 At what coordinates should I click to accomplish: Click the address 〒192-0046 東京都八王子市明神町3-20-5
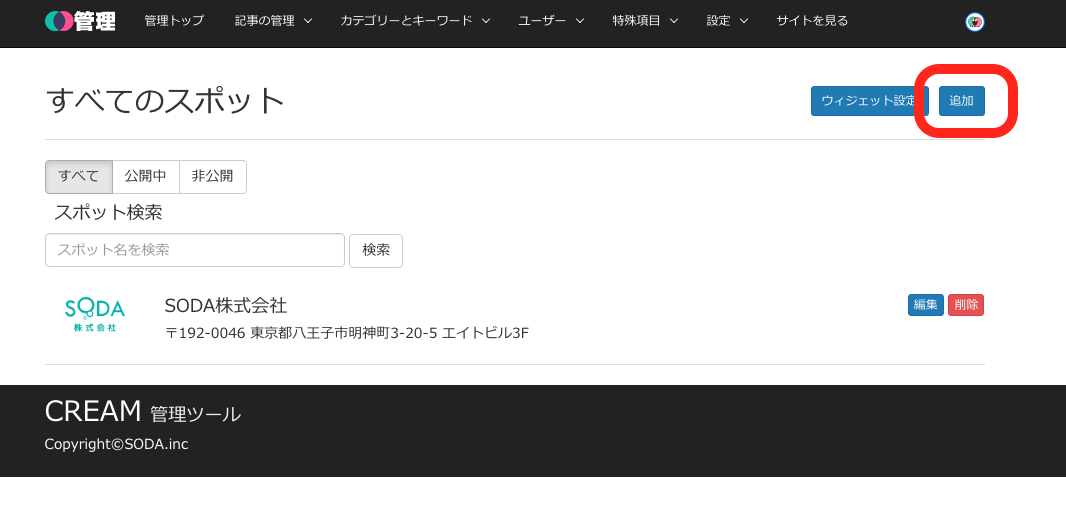coord(347,334)
